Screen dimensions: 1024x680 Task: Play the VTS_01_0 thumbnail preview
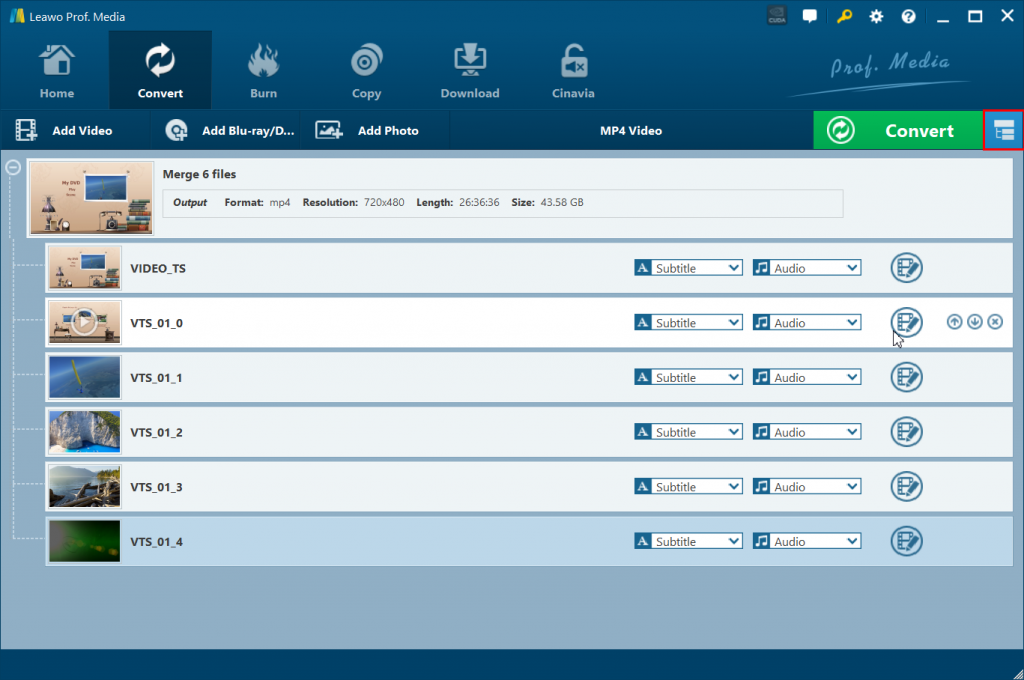click(x=84, y=322)
